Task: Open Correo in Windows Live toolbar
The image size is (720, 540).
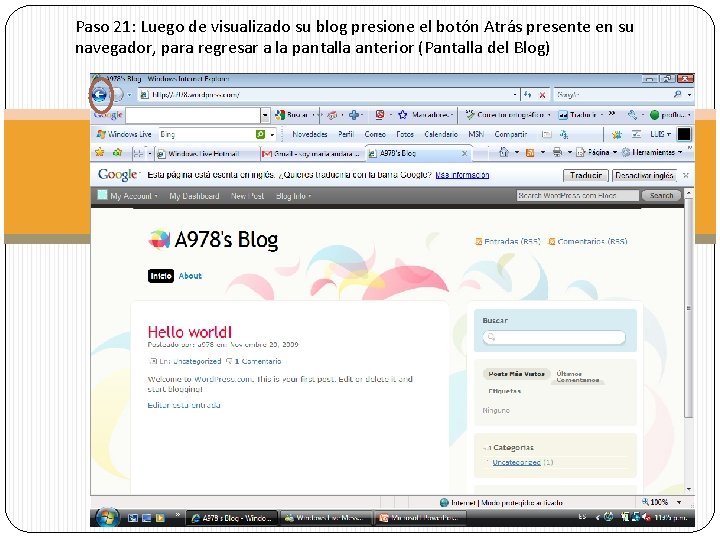Action: [x=375, y=134]
